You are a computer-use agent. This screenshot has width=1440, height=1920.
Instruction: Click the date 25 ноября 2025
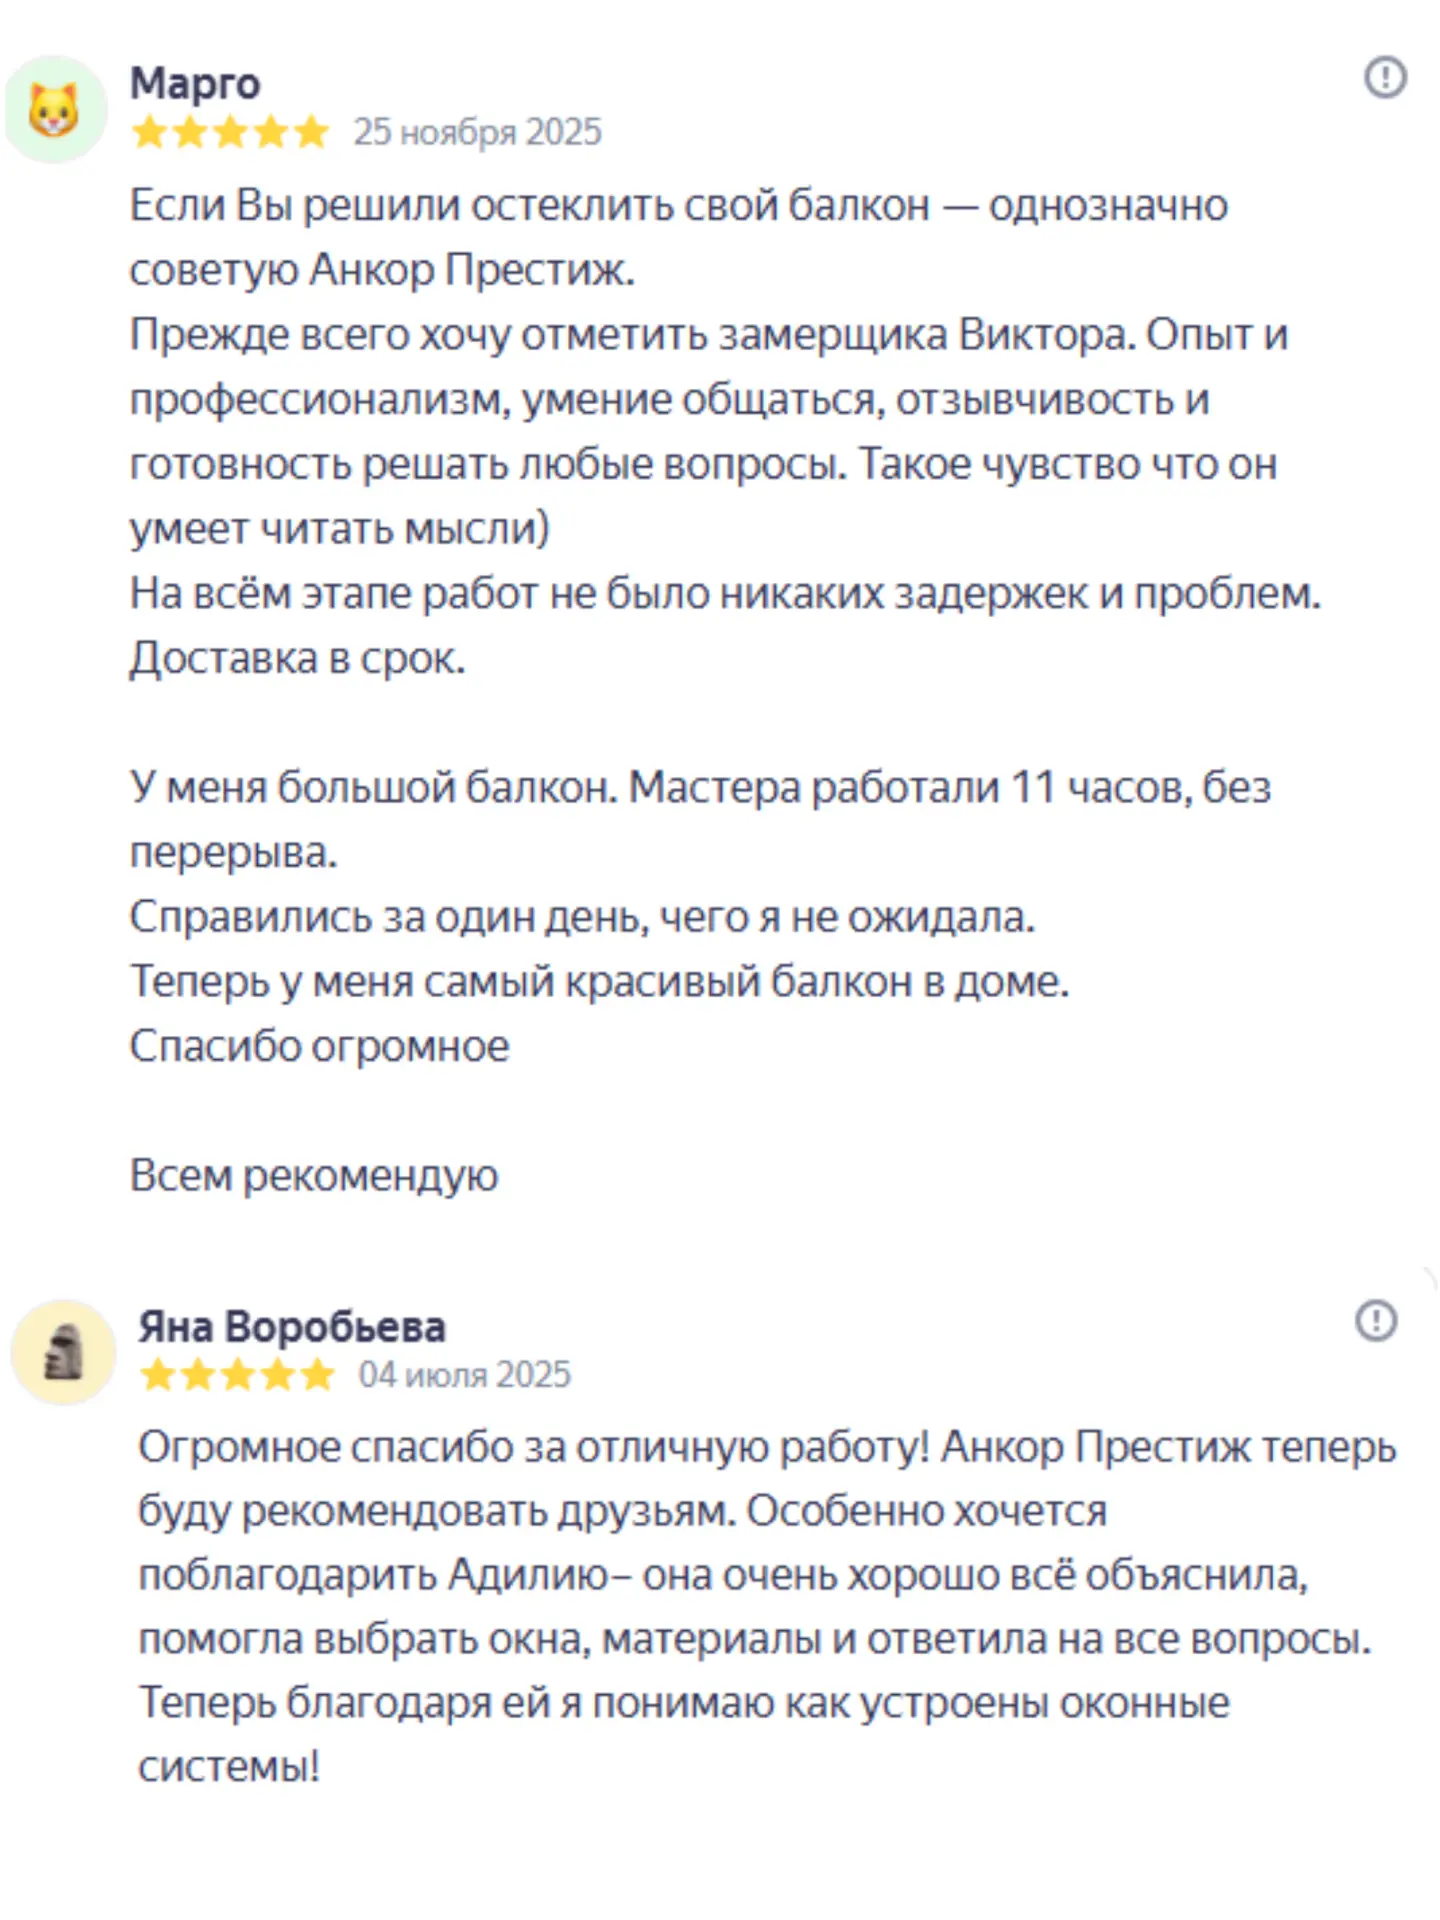coord(477,132)
